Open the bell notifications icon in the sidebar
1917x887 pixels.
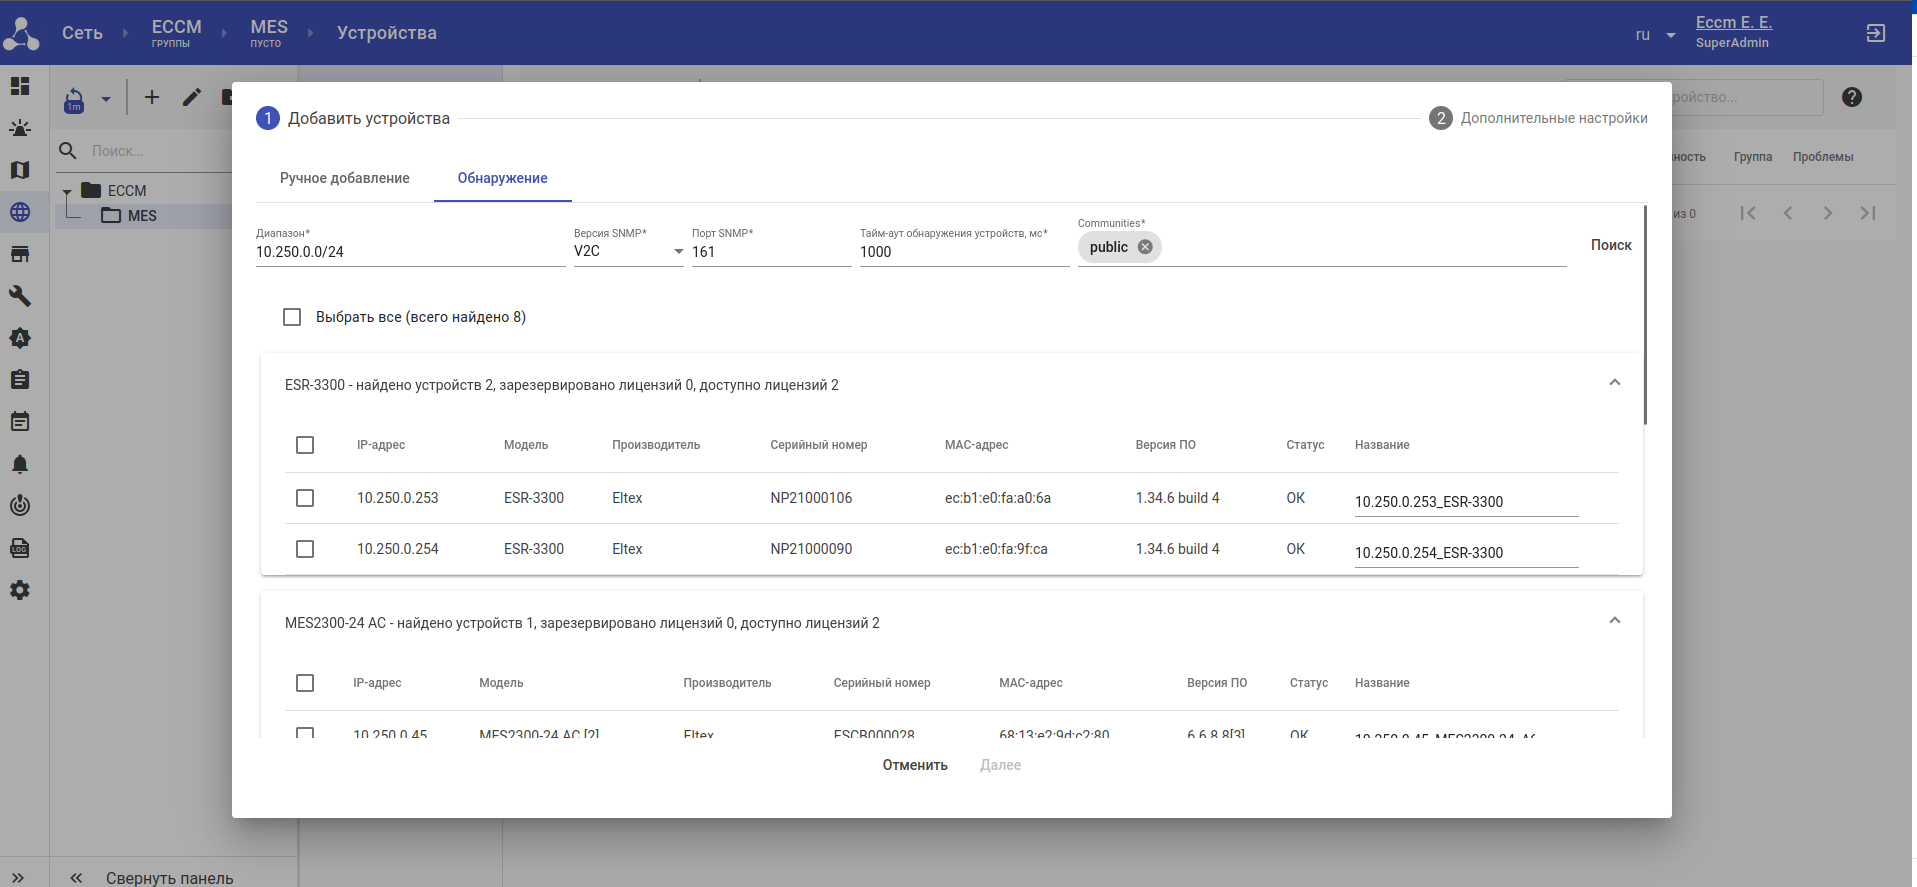click(x=20, y=464)
